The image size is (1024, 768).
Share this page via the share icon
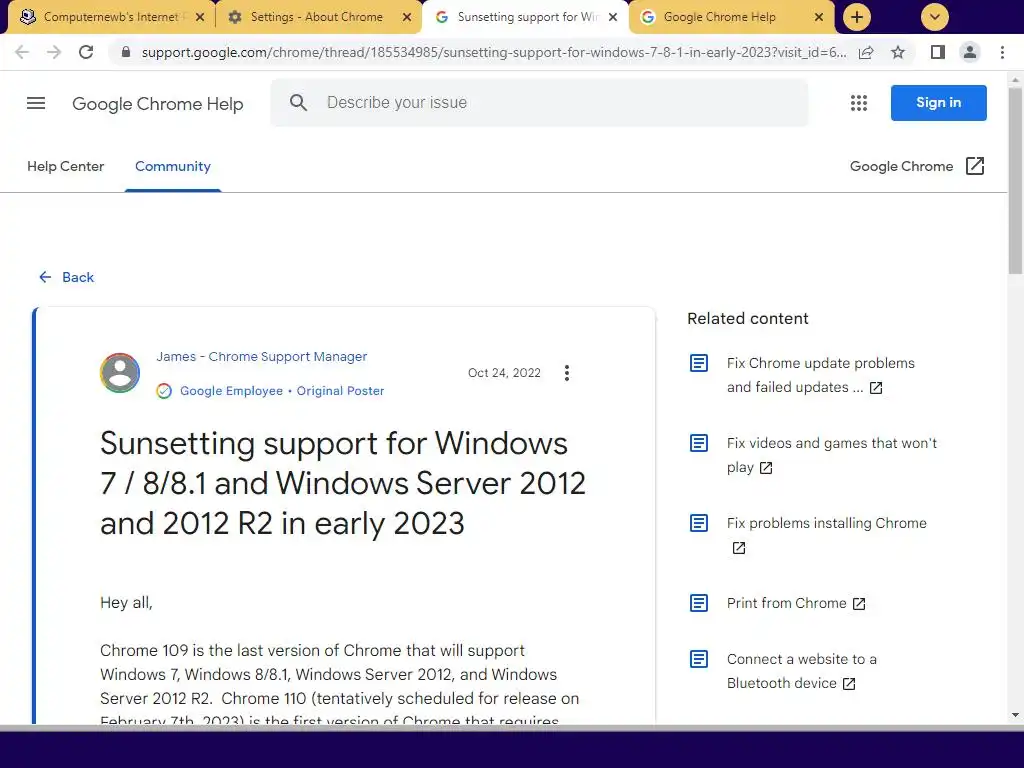tap(866, 52)
